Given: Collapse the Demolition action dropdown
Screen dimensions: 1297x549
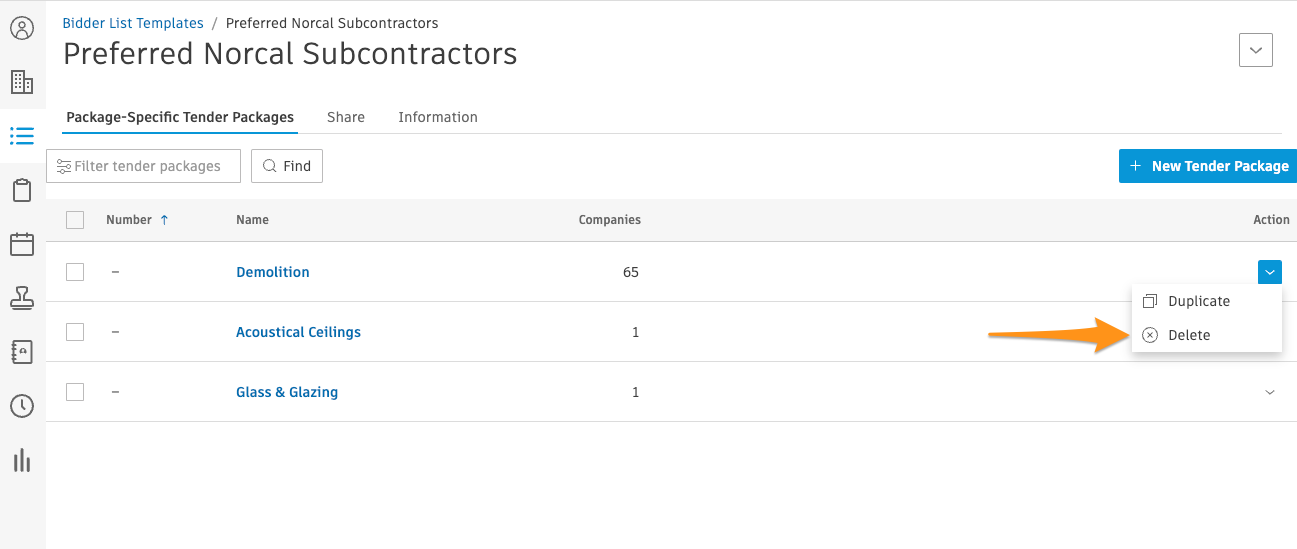Looking at the screenshot, I should (1270, 272).
